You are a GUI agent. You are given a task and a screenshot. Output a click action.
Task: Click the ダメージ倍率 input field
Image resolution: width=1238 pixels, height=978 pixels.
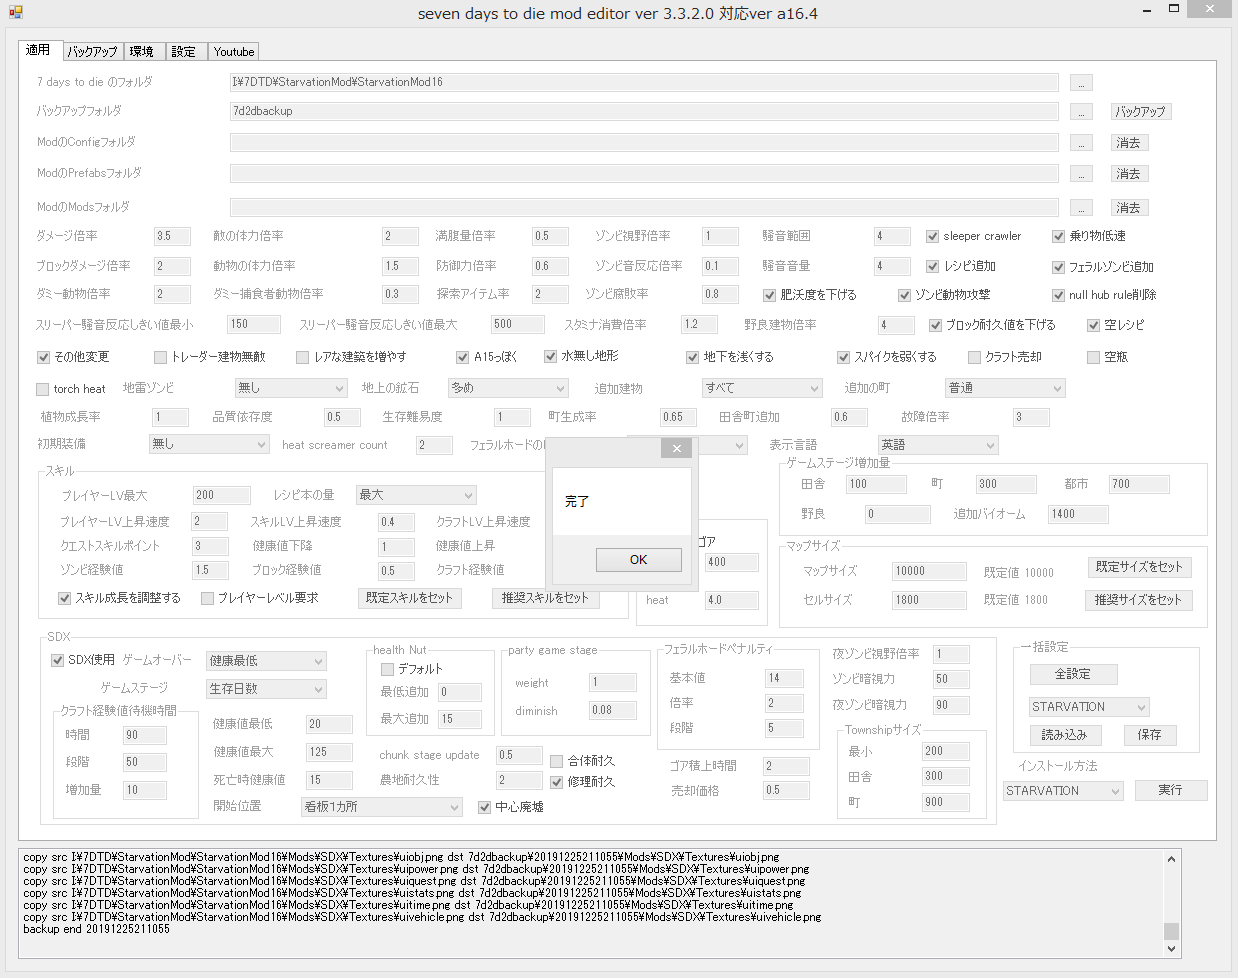click(x=172, y=237)
